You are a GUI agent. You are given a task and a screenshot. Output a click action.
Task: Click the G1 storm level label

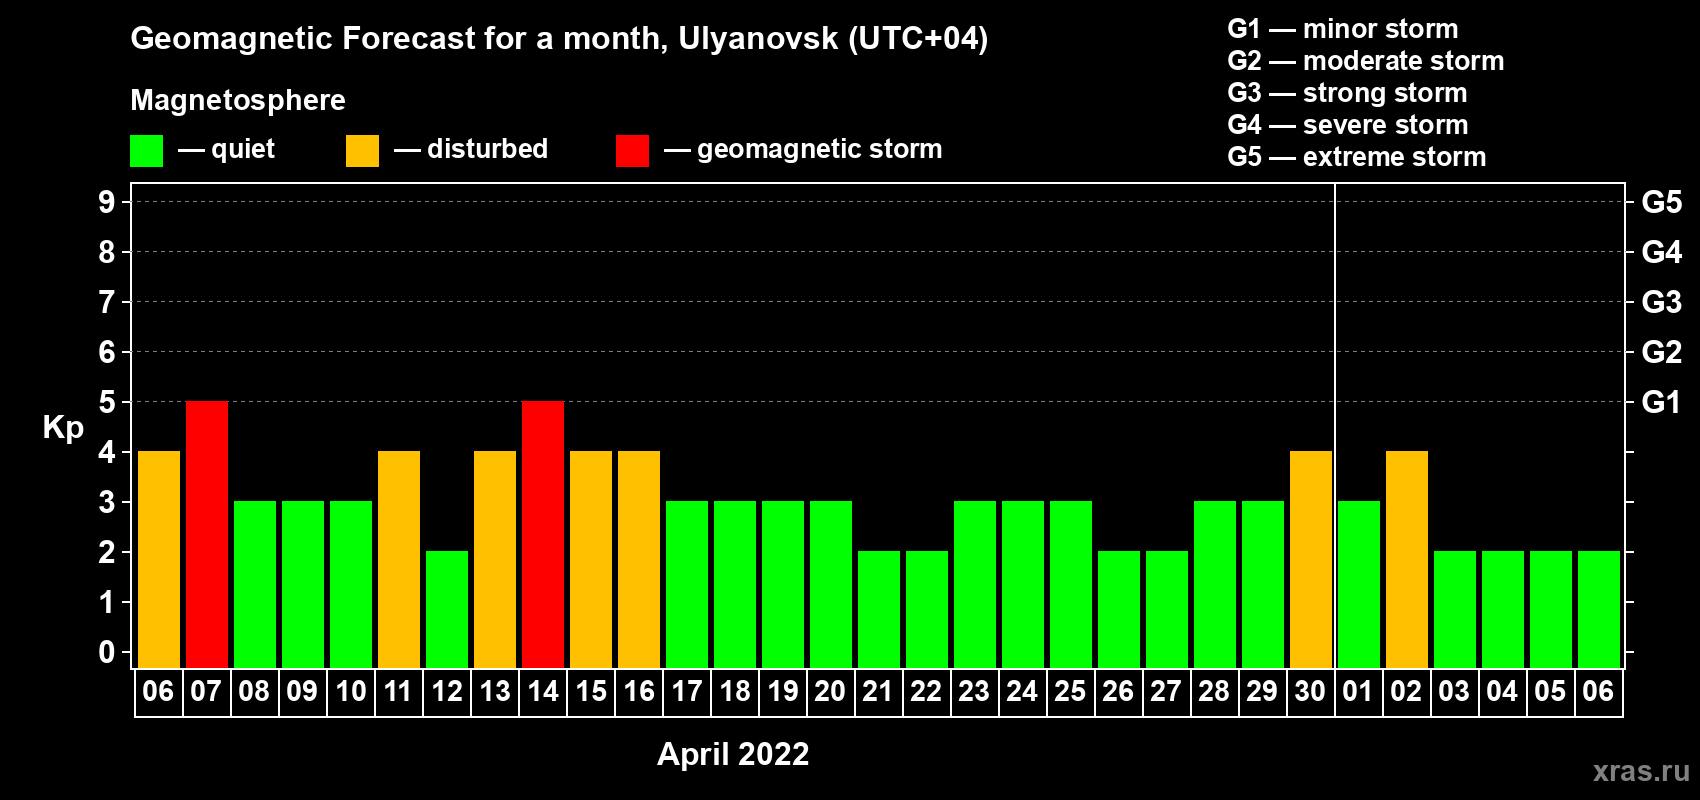point(1661,402)
